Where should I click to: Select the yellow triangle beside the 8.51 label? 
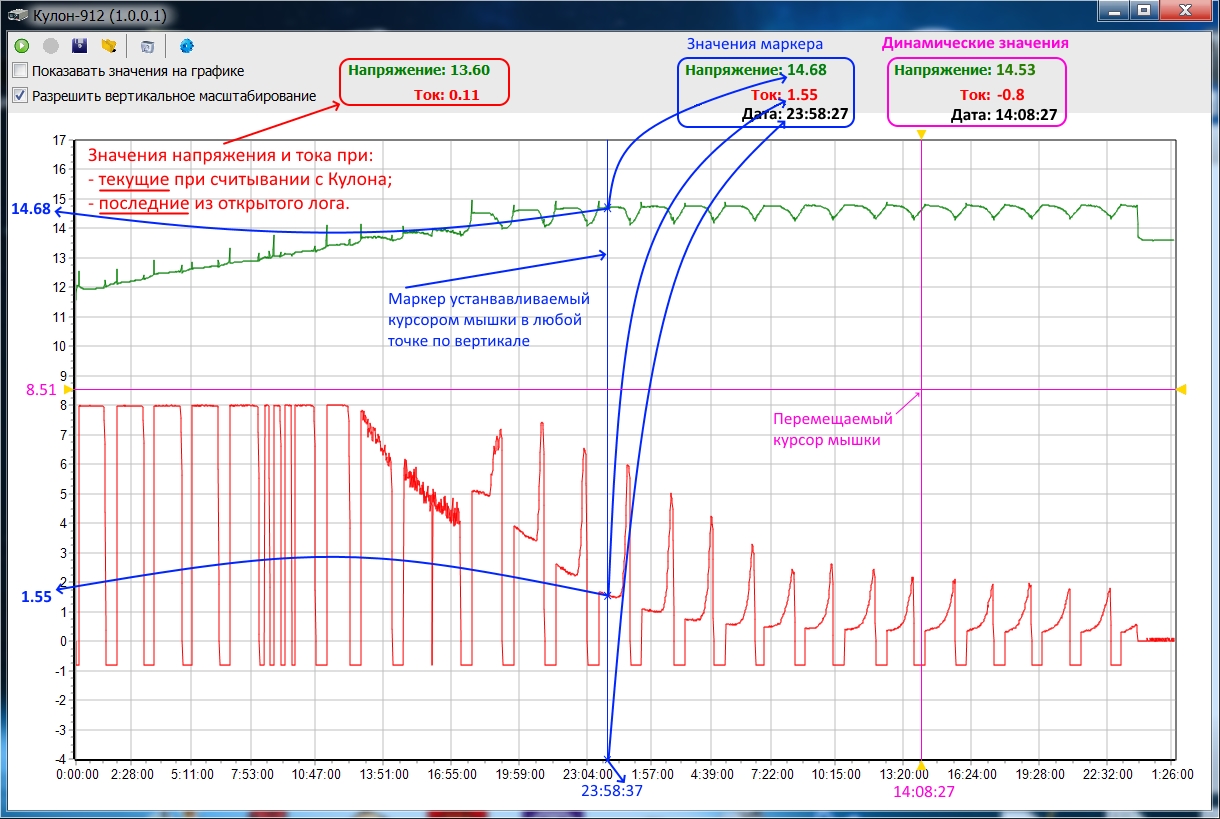pyautogui.click(x=69, y=389)
